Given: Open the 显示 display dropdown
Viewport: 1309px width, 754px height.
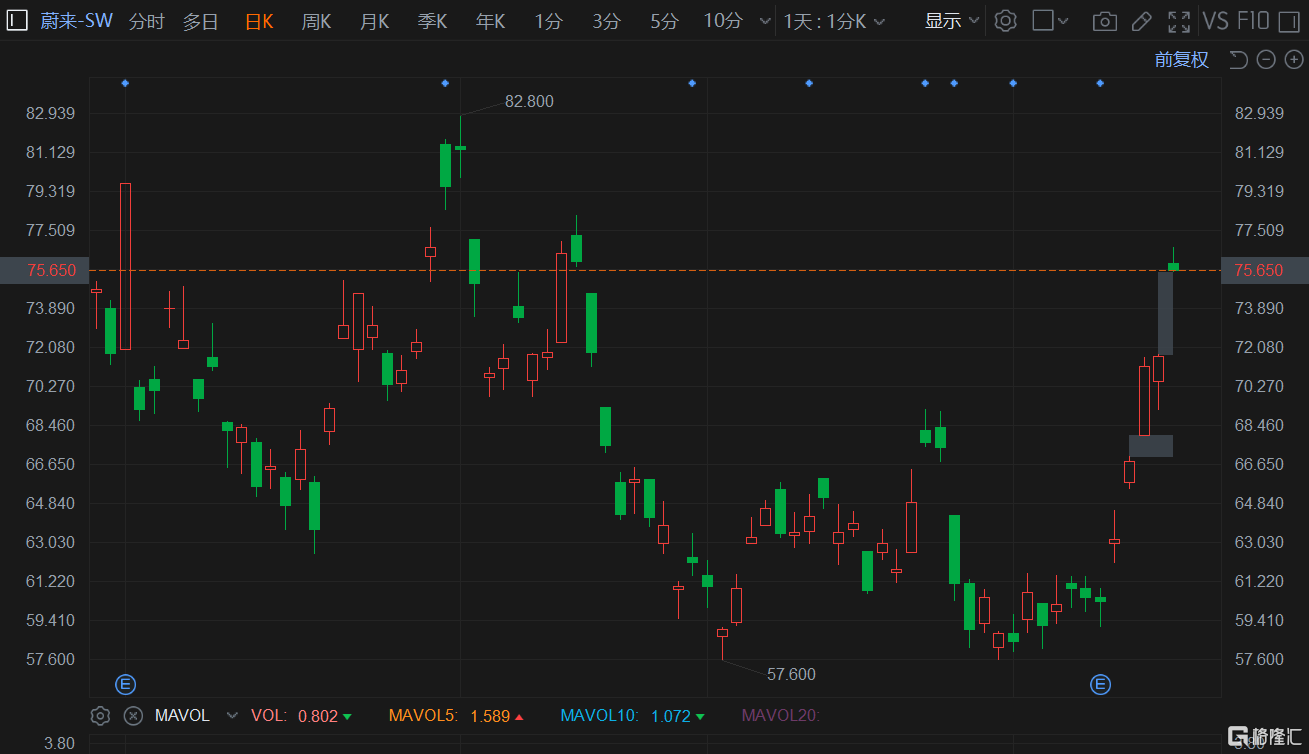Looking at the screenshot, I should point(952,21).
